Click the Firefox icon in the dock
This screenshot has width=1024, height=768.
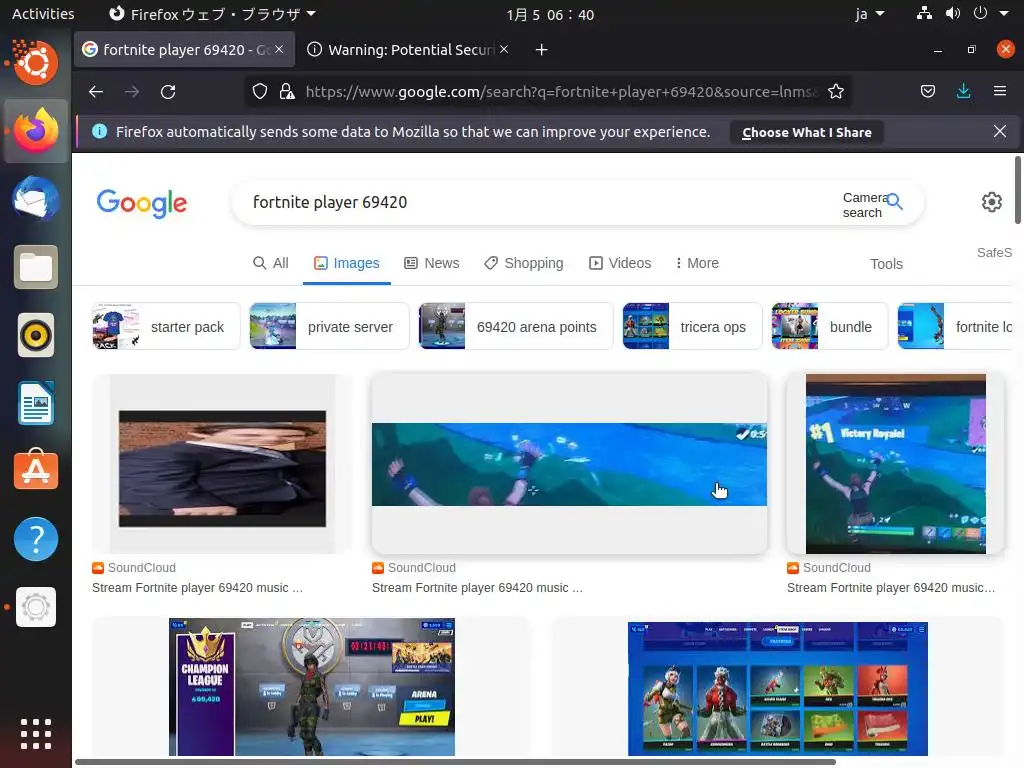pyautogui.click(x=36, y=131)
